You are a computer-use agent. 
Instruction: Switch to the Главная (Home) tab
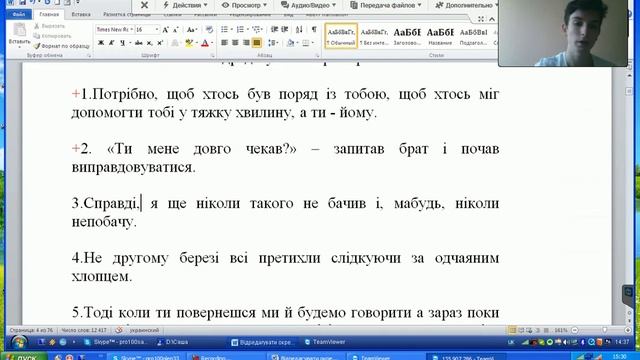(49, 14)
